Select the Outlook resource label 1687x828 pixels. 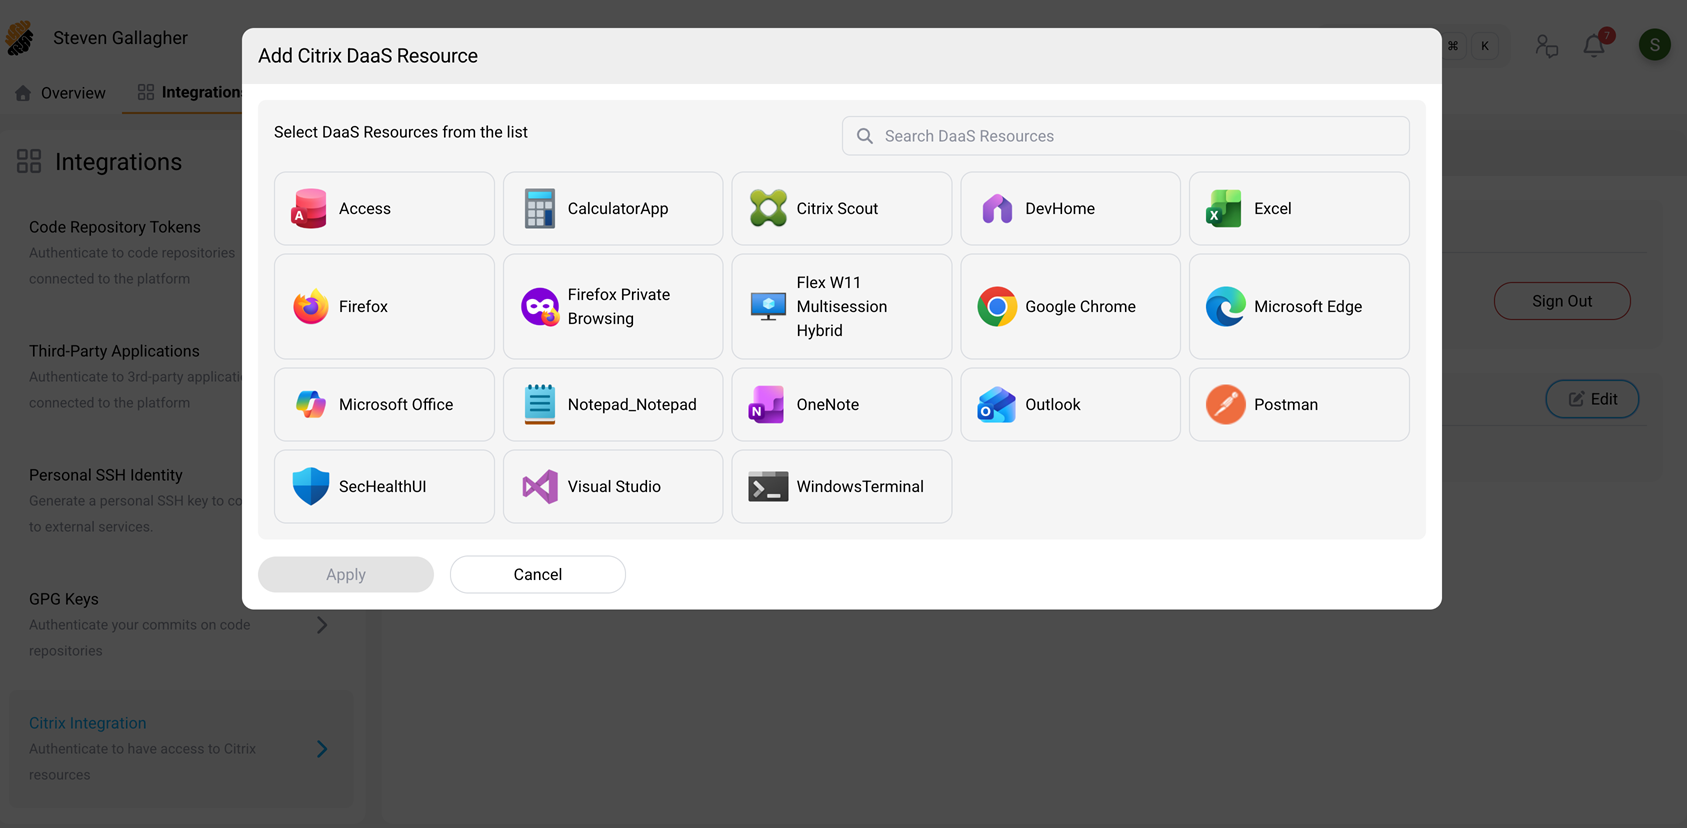pyautogui.click(x=1052, y=405)
